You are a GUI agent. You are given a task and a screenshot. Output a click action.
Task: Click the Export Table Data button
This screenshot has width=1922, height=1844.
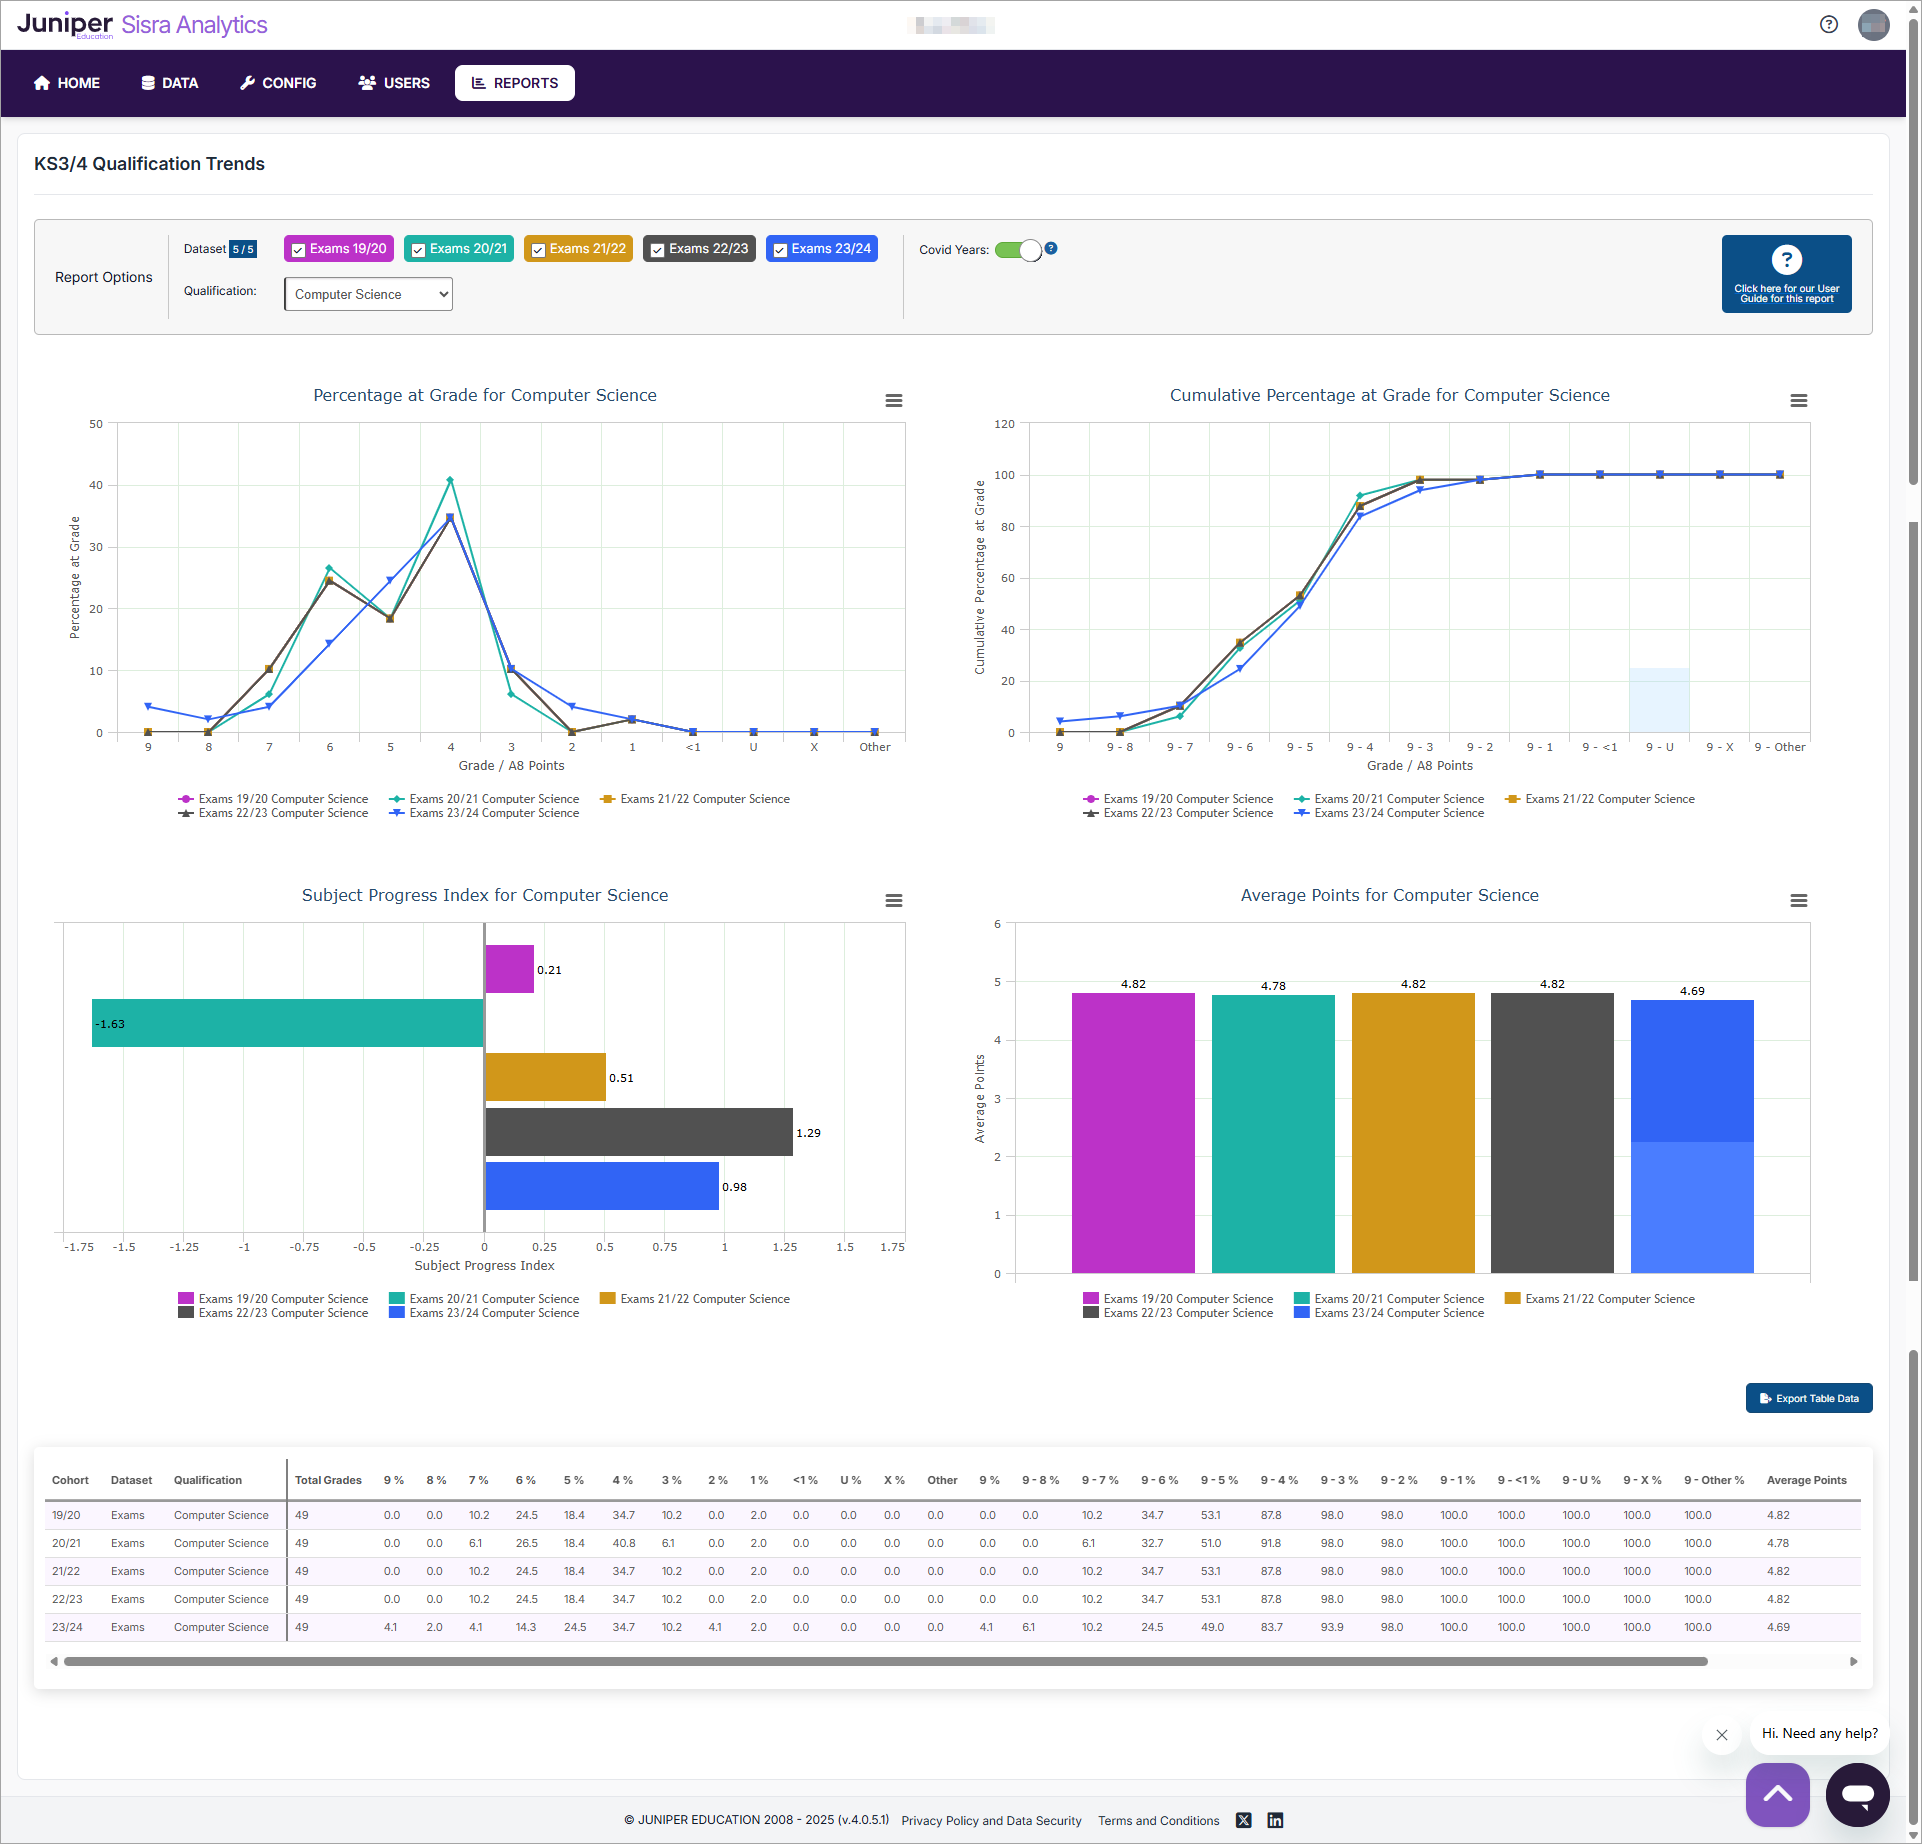pos(1808,1398)
